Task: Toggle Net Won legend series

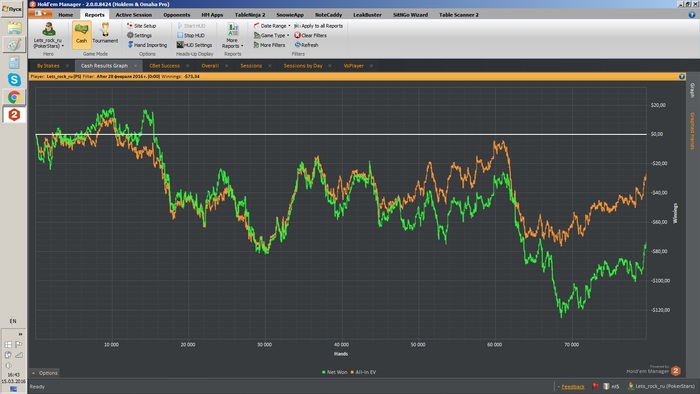Action: (x=334, y=372)
